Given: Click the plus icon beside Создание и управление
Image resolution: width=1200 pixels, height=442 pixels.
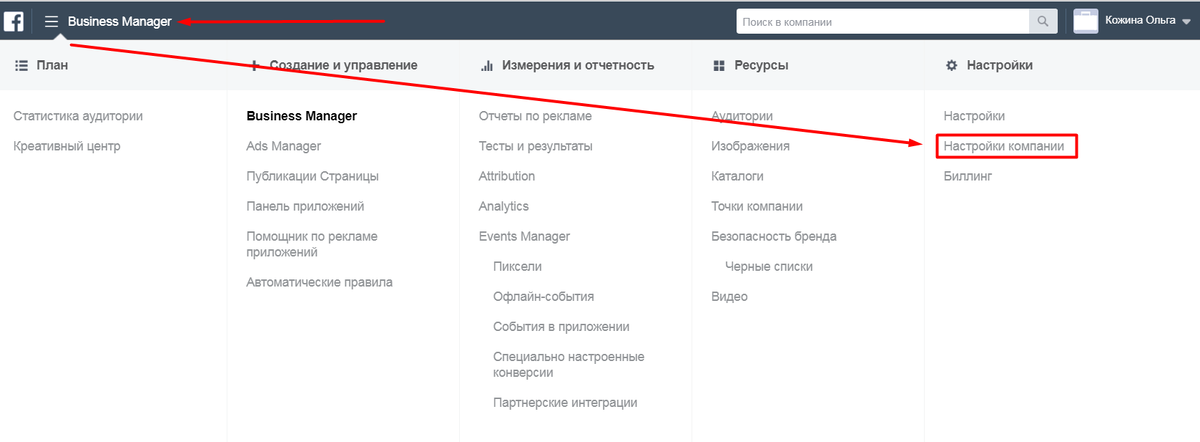Looking at the screenshot, I should pos(253,65).
